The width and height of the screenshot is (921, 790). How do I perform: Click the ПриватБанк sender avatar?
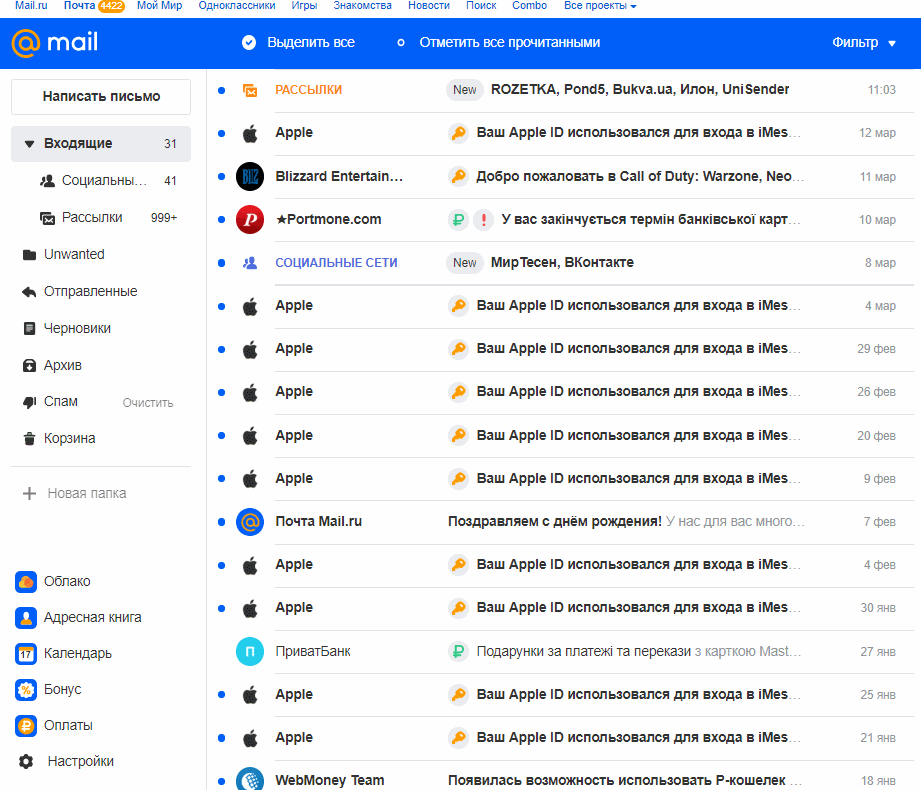click(250, 651)
